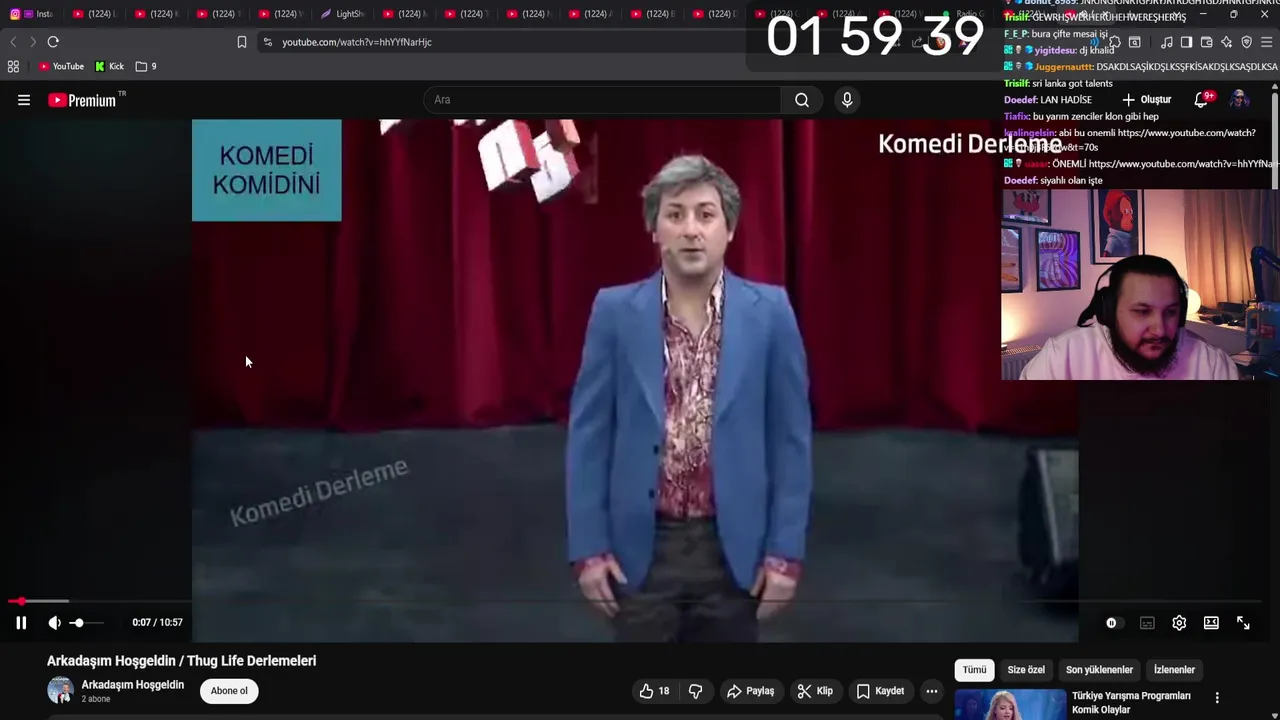
Task: Open Arkadaşım Hoşgeldin channel name link
Action: (x=132, y=685)
